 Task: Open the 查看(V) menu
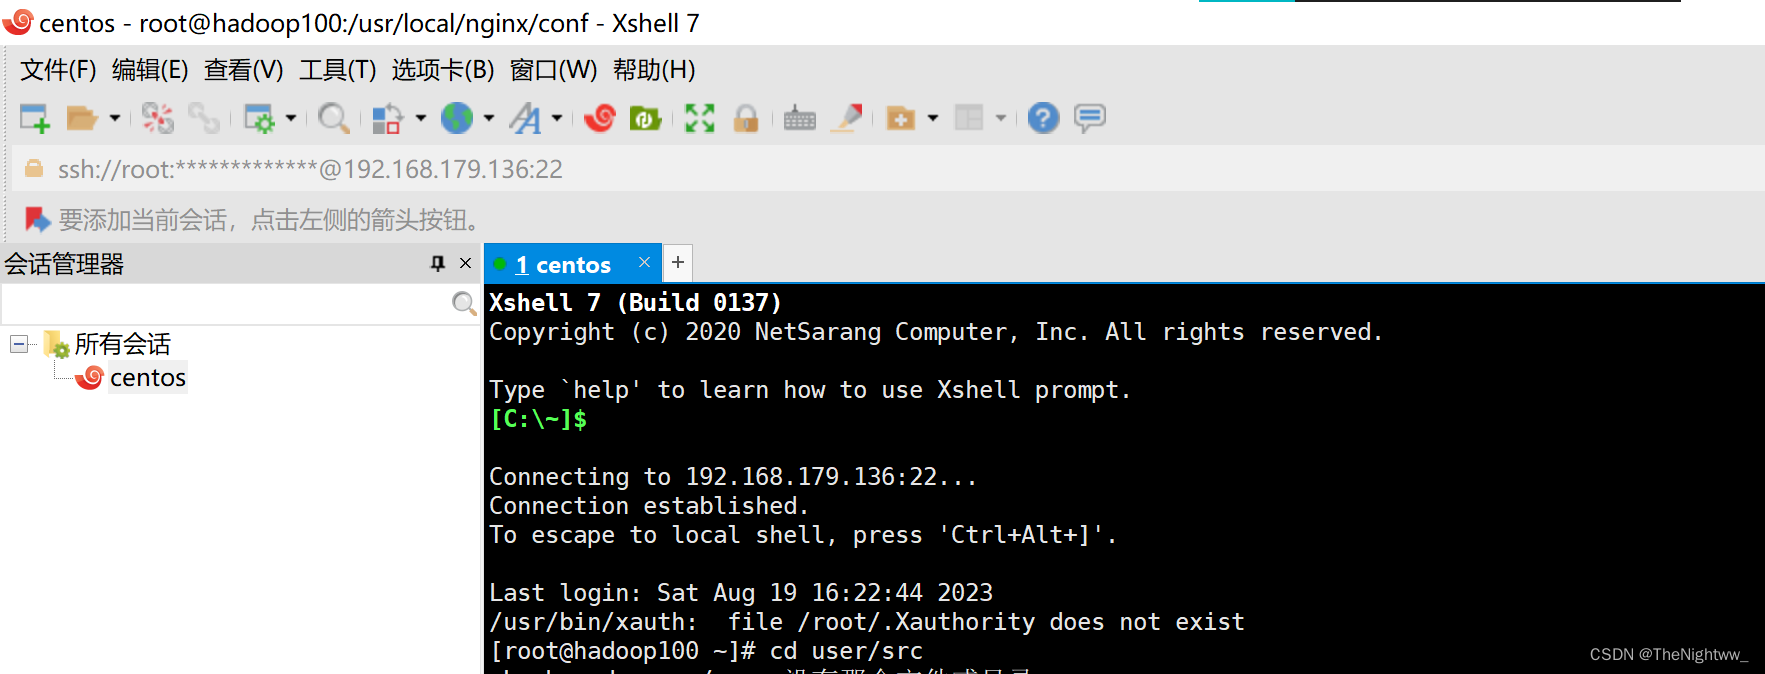(x=244, y=70)
